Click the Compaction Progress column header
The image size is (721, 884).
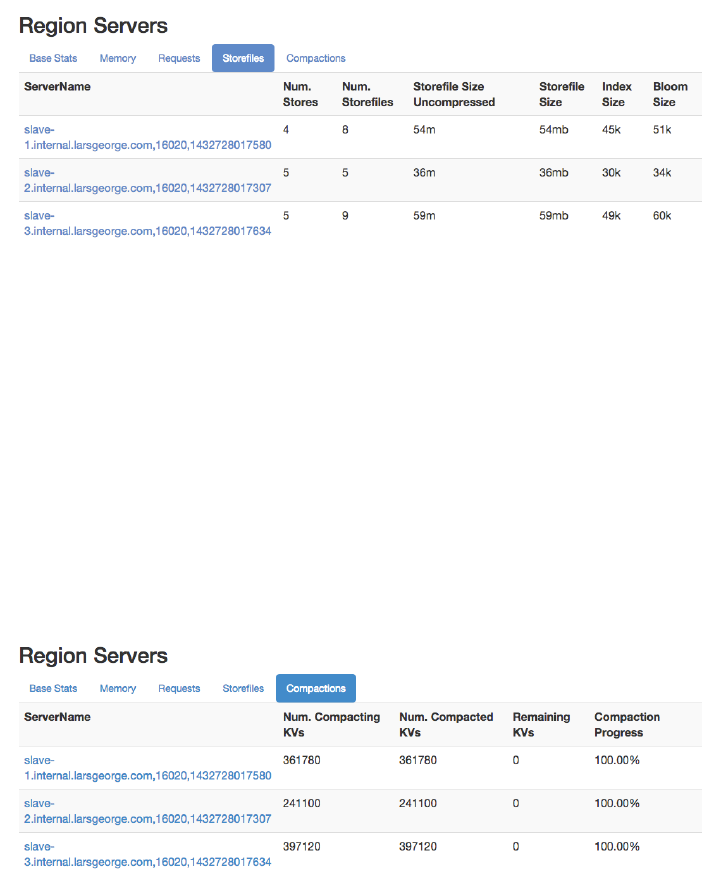(x=627, y=724)
